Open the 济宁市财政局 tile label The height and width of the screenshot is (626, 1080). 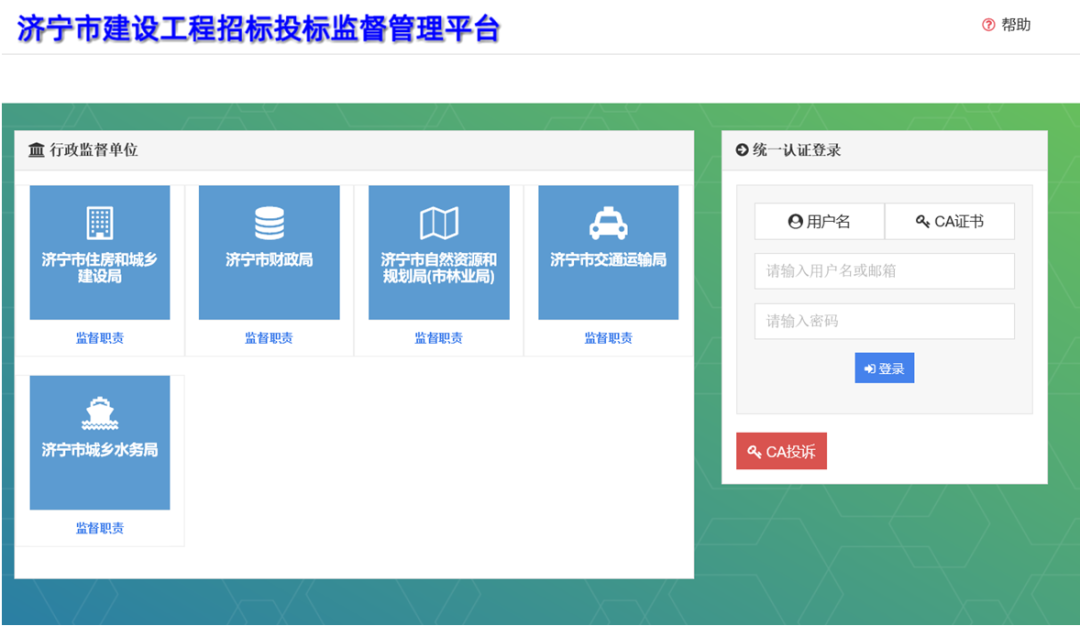click(x=269, y=260)
